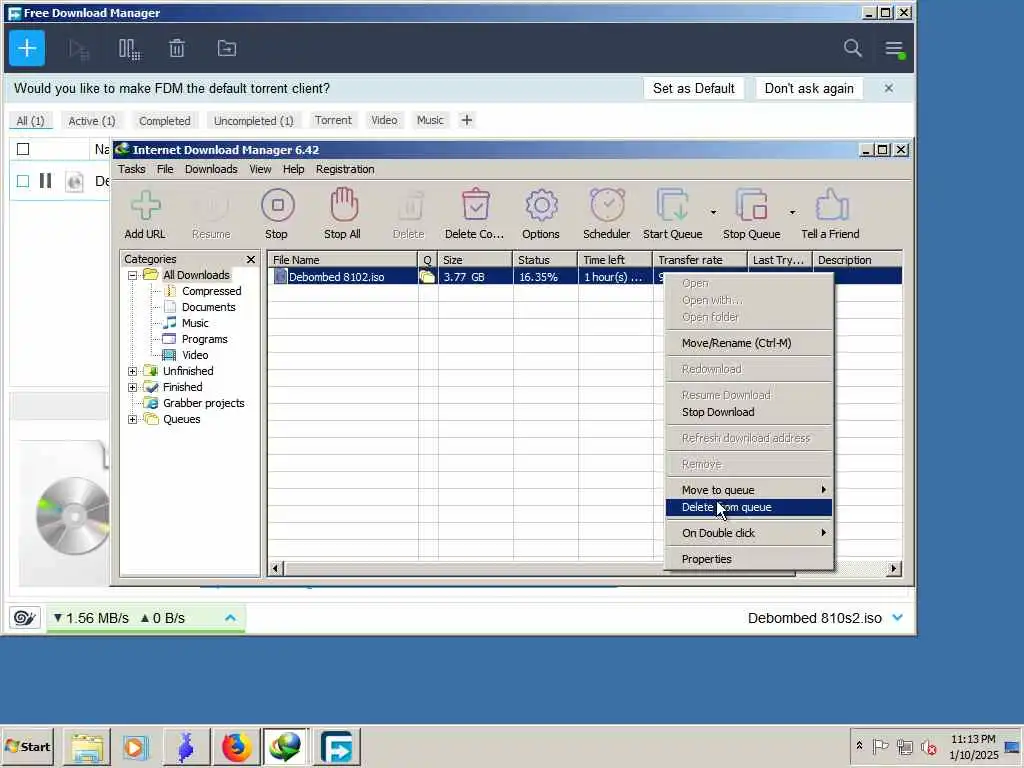Image resolution: width=1024 pixels, height=768 pixels.
Task: Click the FDM pause-all toolbar icon
Action: [129, 48]
